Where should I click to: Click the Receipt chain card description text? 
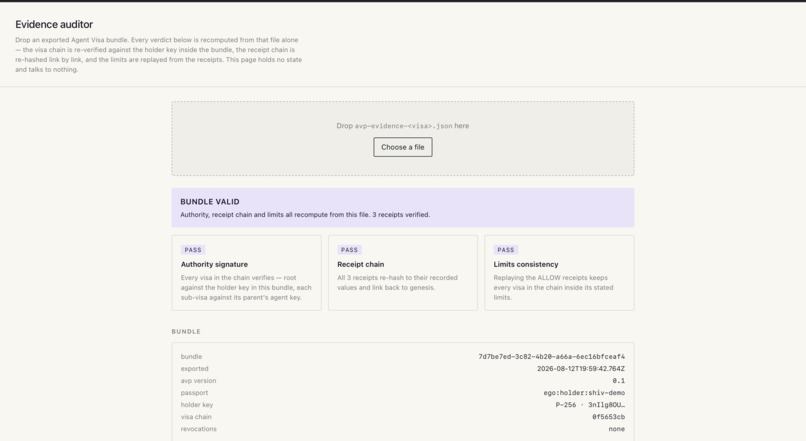click(x=397, y=283)
